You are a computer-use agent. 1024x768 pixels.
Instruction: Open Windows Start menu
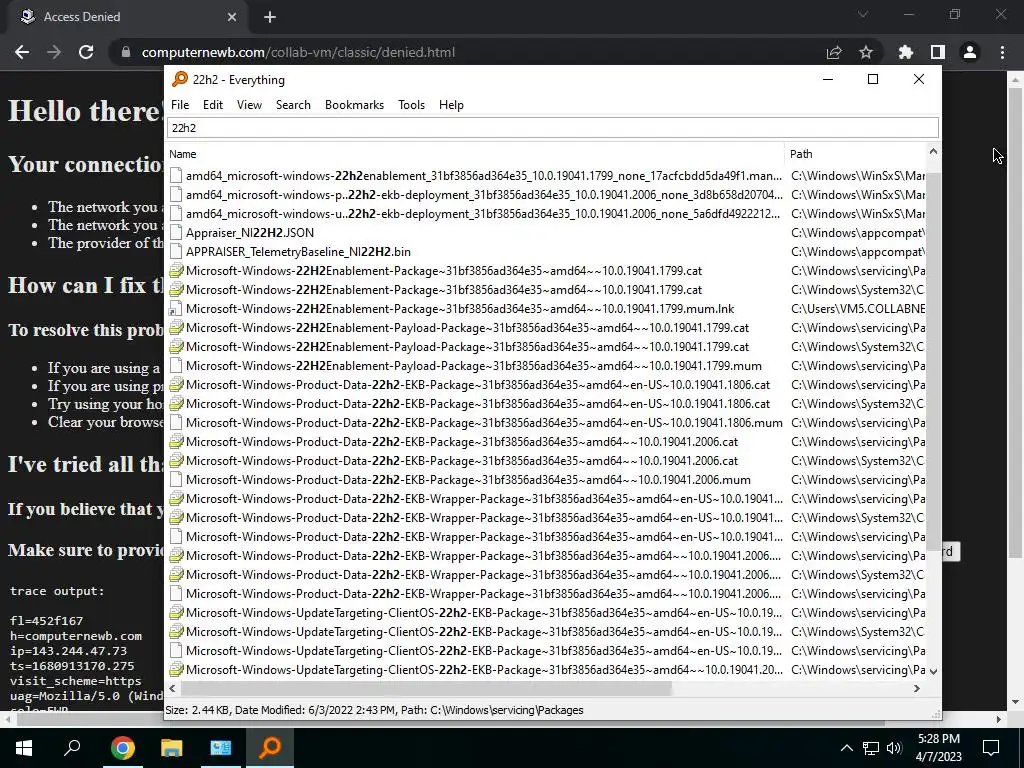point(24,748)
